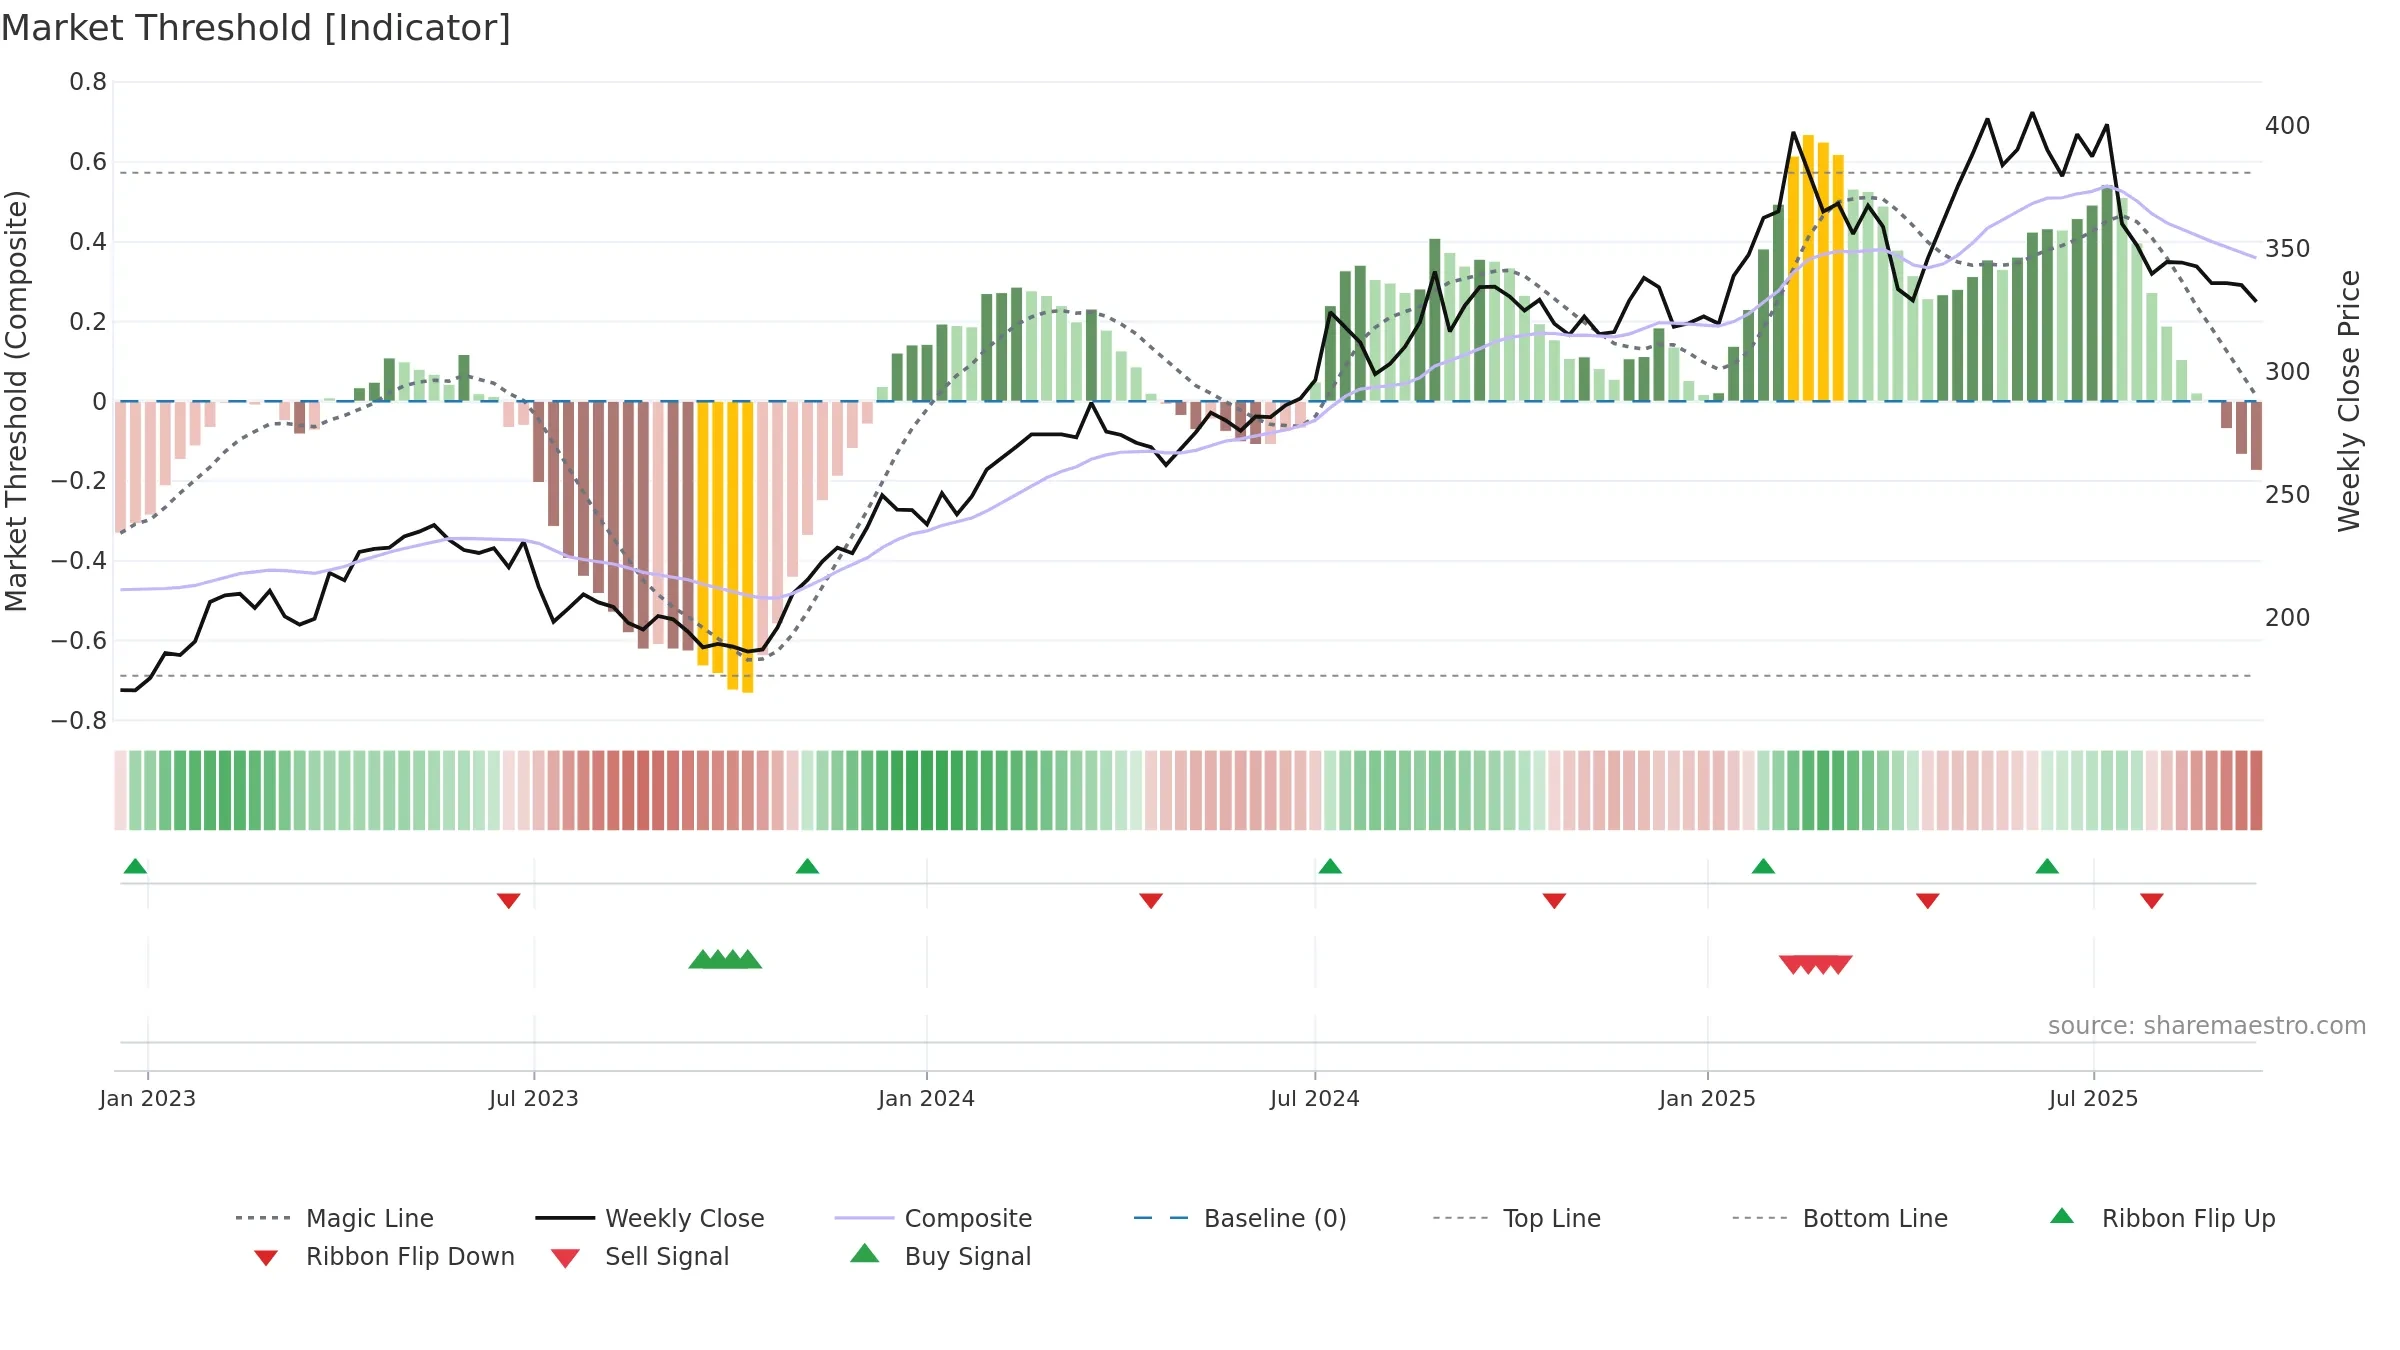Click the Weekly Close Price axis title
This screenshot has width=2400, height=1350.
click(2349, 401)
